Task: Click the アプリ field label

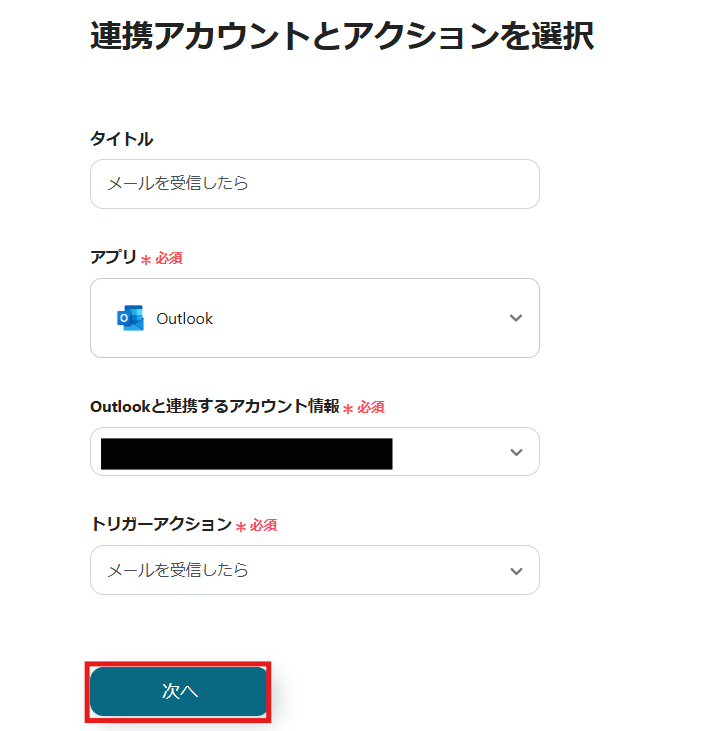Action: click(113, 257)
